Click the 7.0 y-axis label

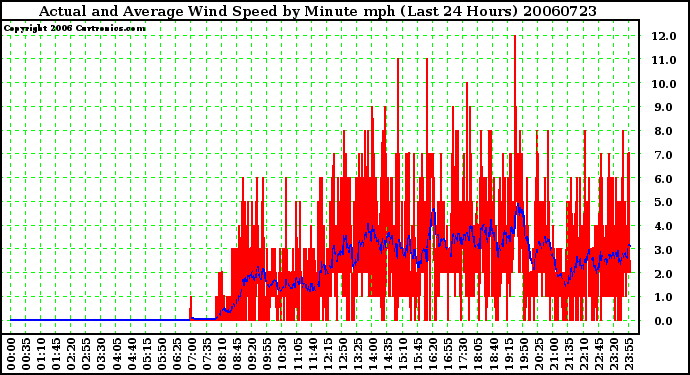click(x=664, y=155)
